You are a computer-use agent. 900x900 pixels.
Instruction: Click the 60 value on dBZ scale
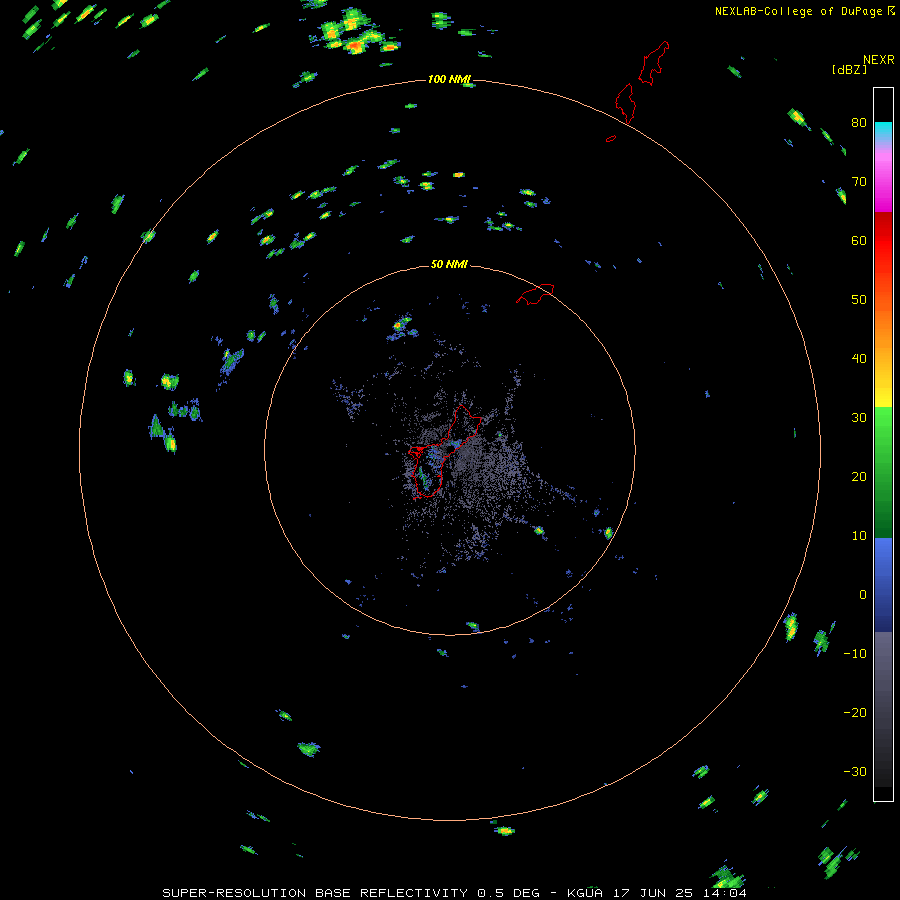(859, 240)
